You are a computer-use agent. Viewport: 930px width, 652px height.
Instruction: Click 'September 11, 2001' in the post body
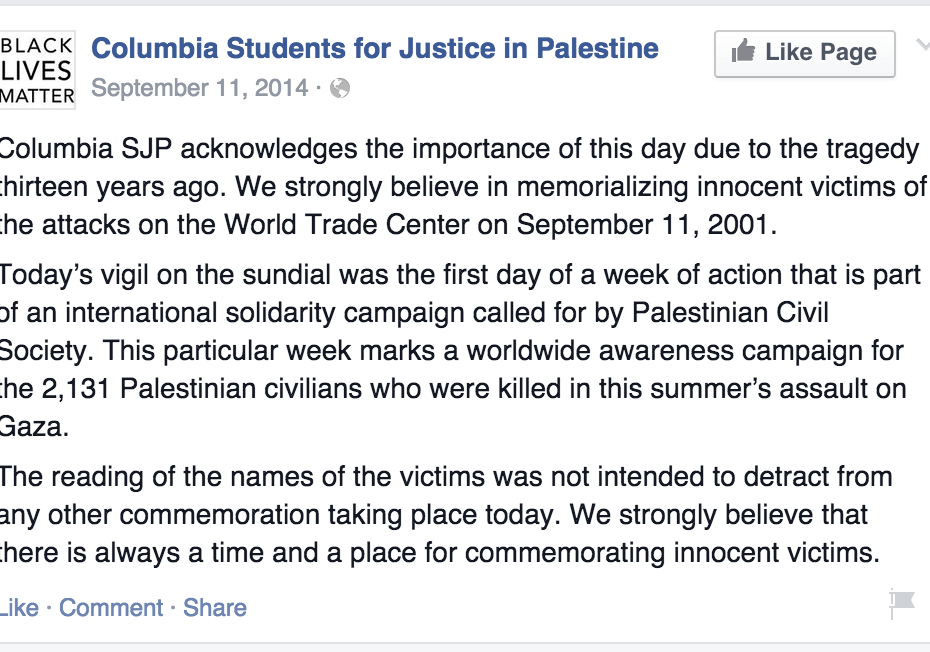pyautogui.click(x=643, y=225)
